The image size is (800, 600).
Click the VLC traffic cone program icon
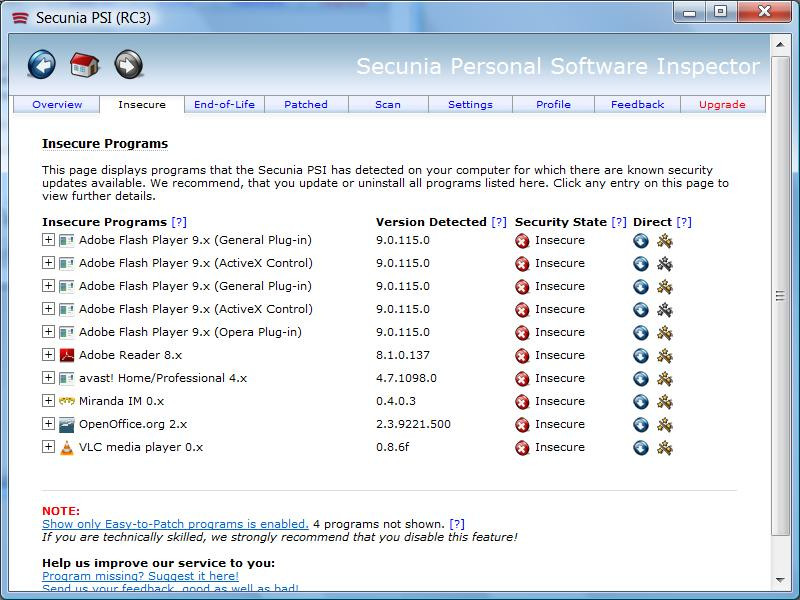pos(67,447)
